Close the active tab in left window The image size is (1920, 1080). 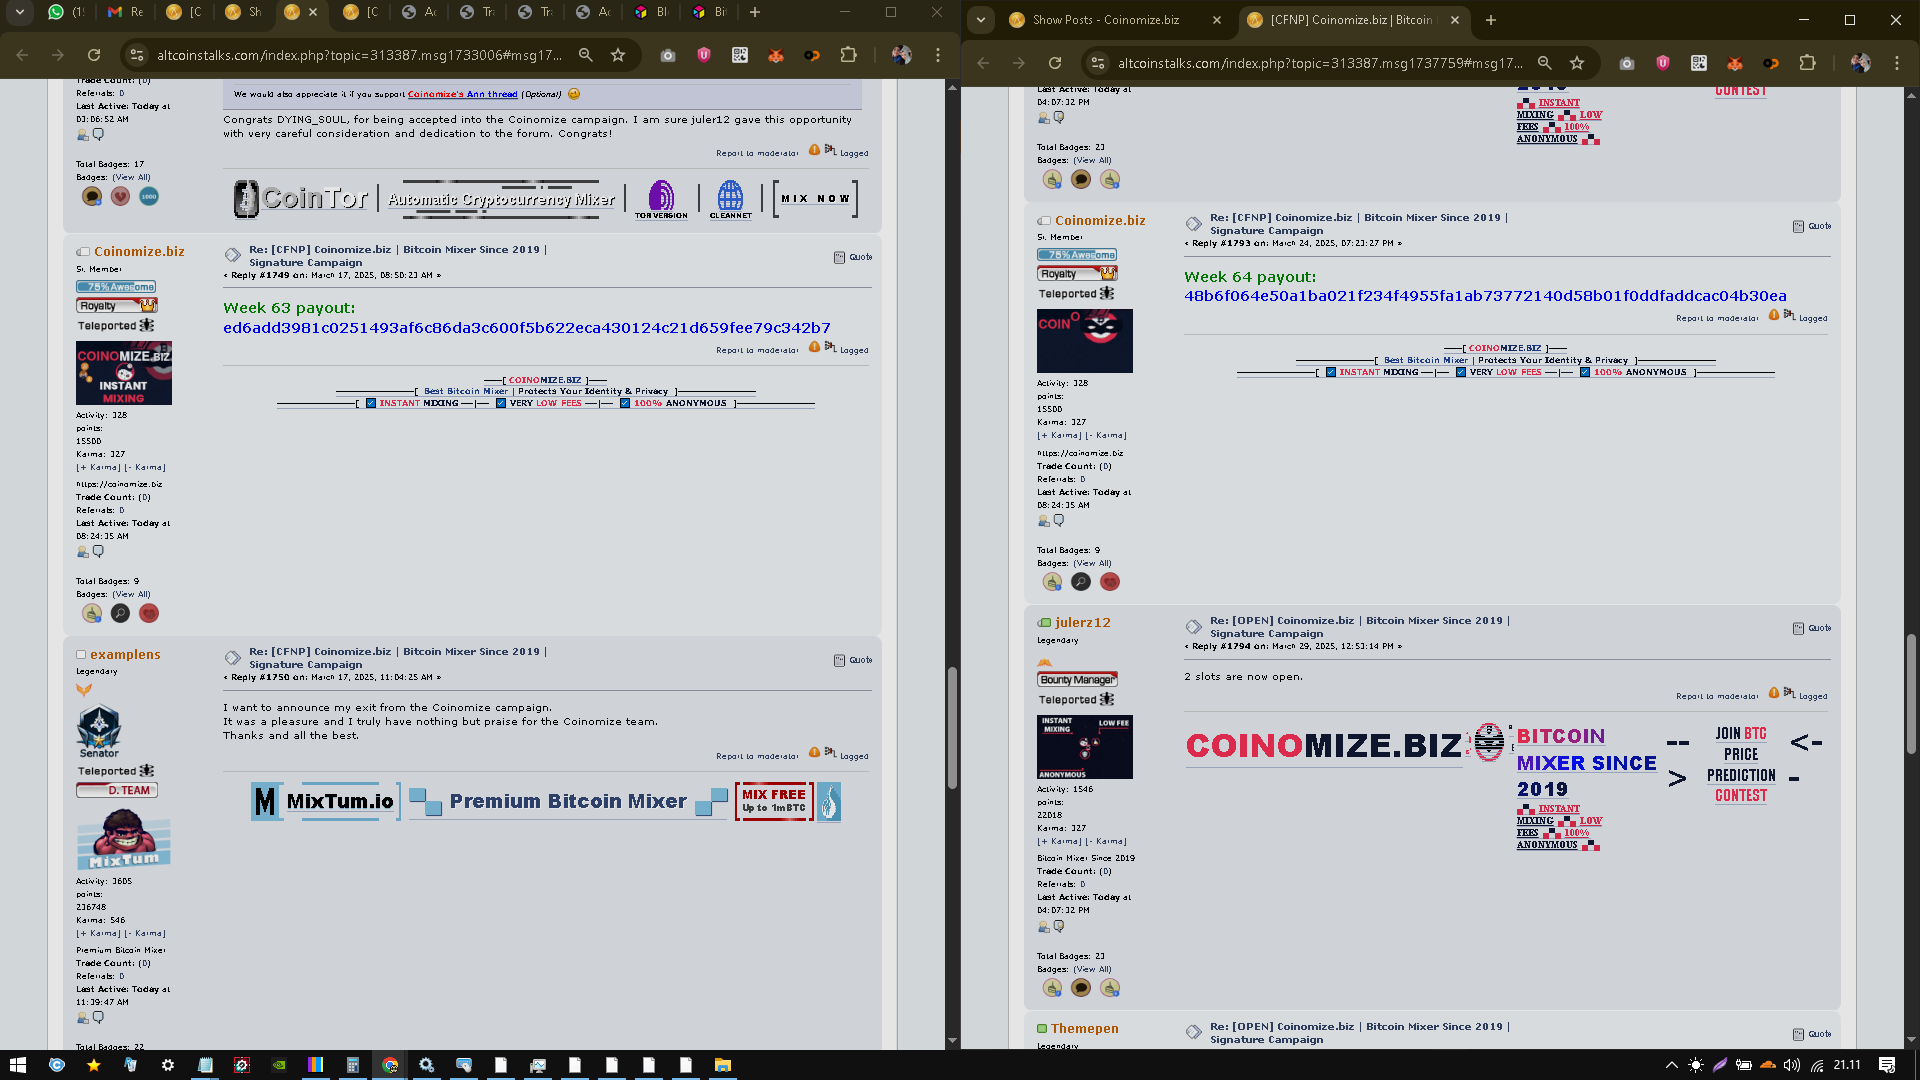point(313,12)
